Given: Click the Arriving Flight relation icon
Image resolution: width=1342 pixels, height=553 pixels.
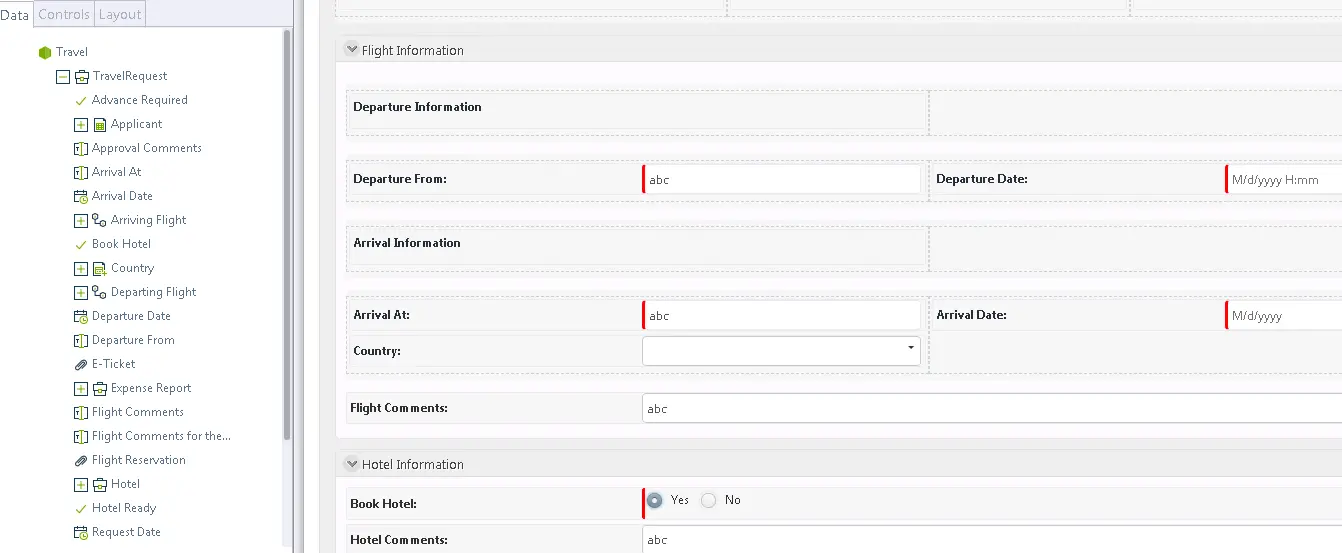Looking at the screenshot, I should pyautogui.click(x=100, y=220).
